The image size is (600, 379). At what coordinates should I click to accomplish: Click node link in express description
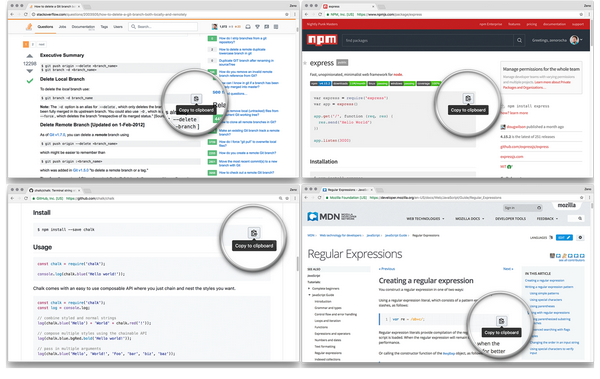tap(398, 74)
